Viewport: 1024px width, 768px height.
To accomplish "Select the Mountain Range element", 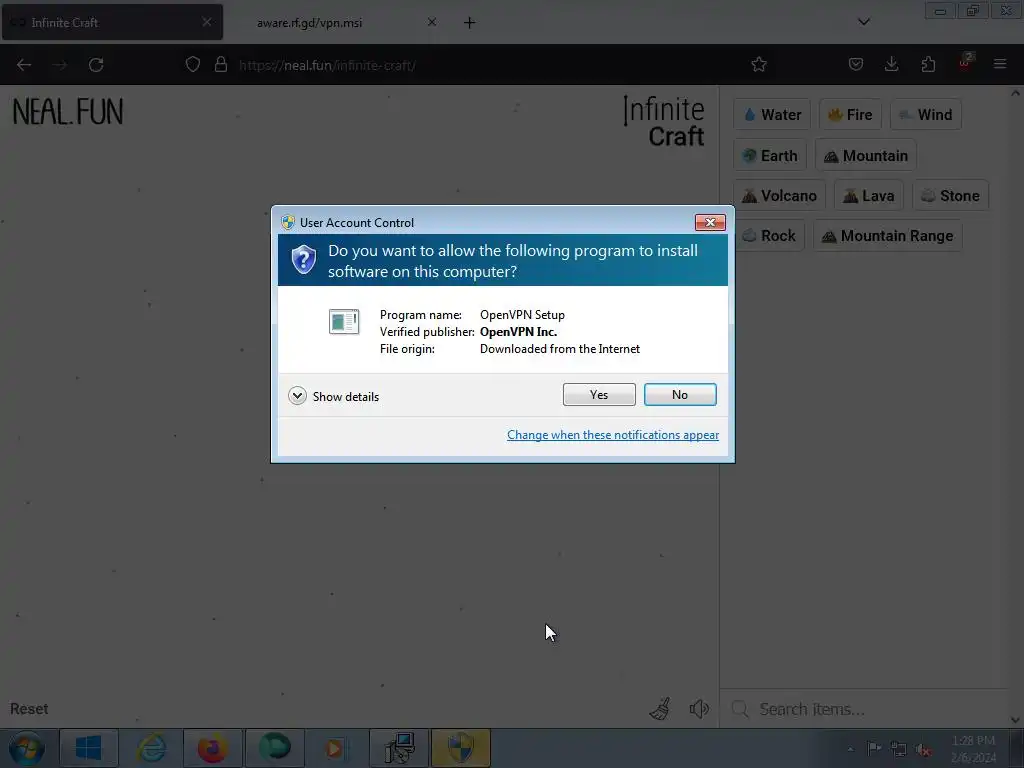I will 888,236.
